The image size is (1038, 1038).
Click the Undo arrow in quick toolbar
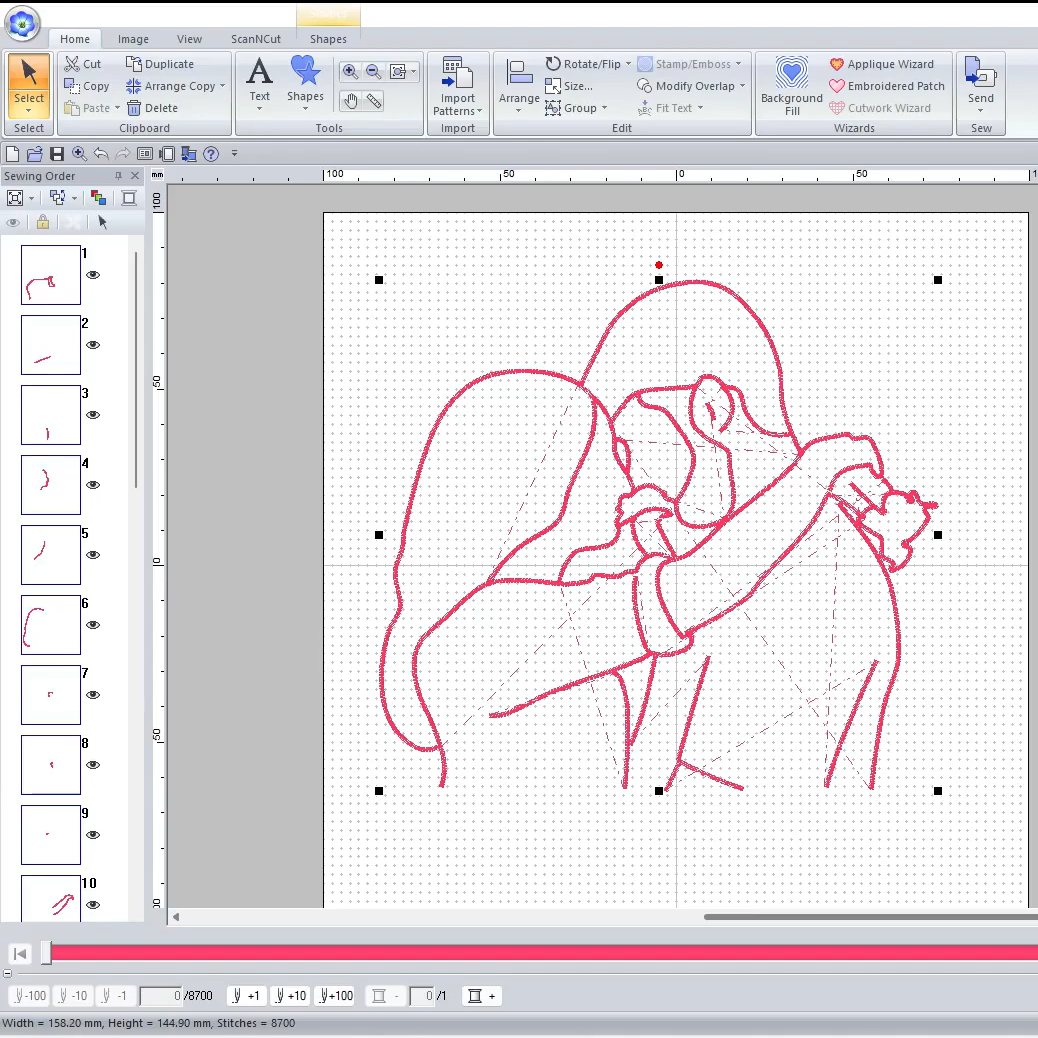click(101, 154)
